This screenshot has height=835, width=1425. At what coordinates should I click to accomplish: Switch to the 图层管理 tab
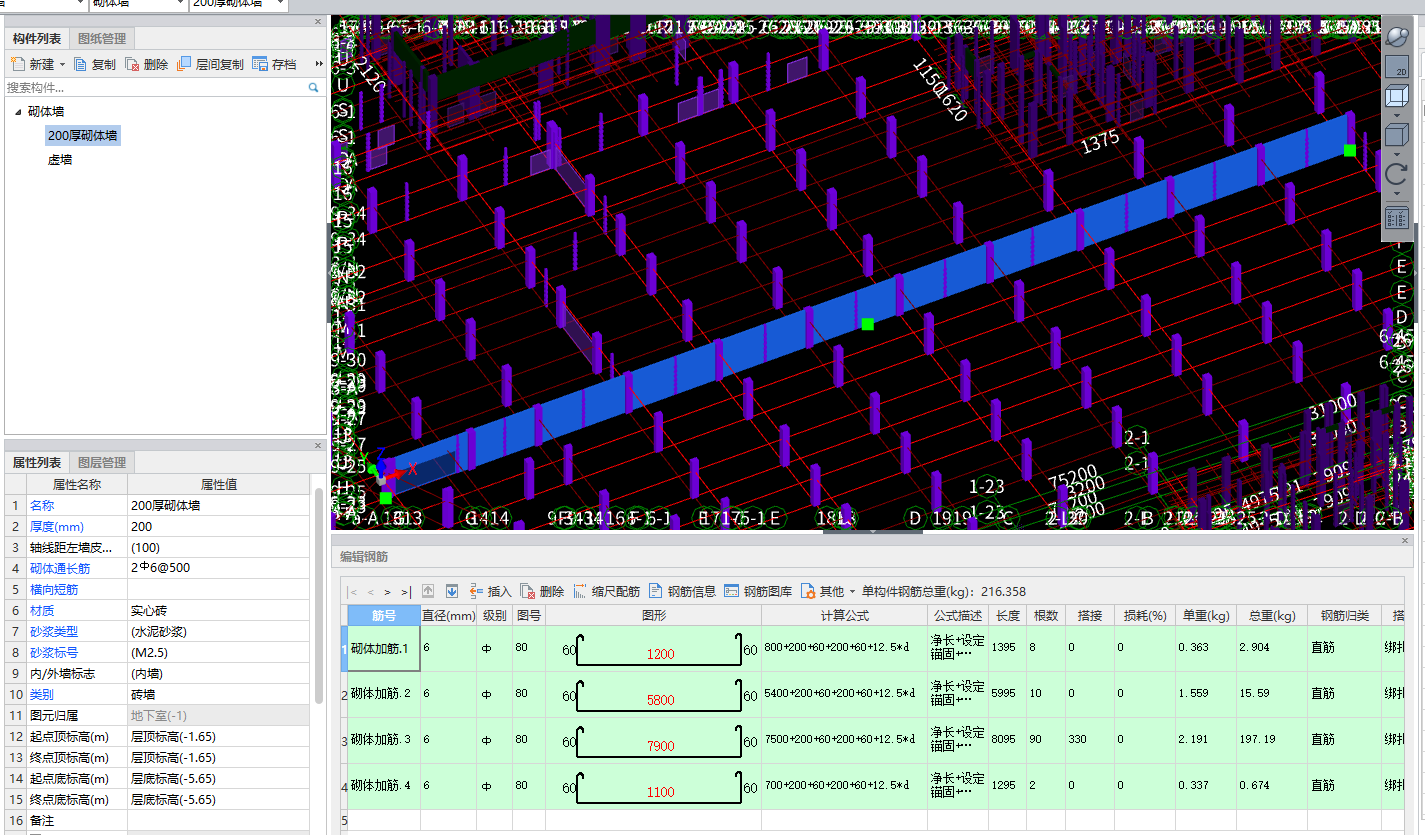102,462
